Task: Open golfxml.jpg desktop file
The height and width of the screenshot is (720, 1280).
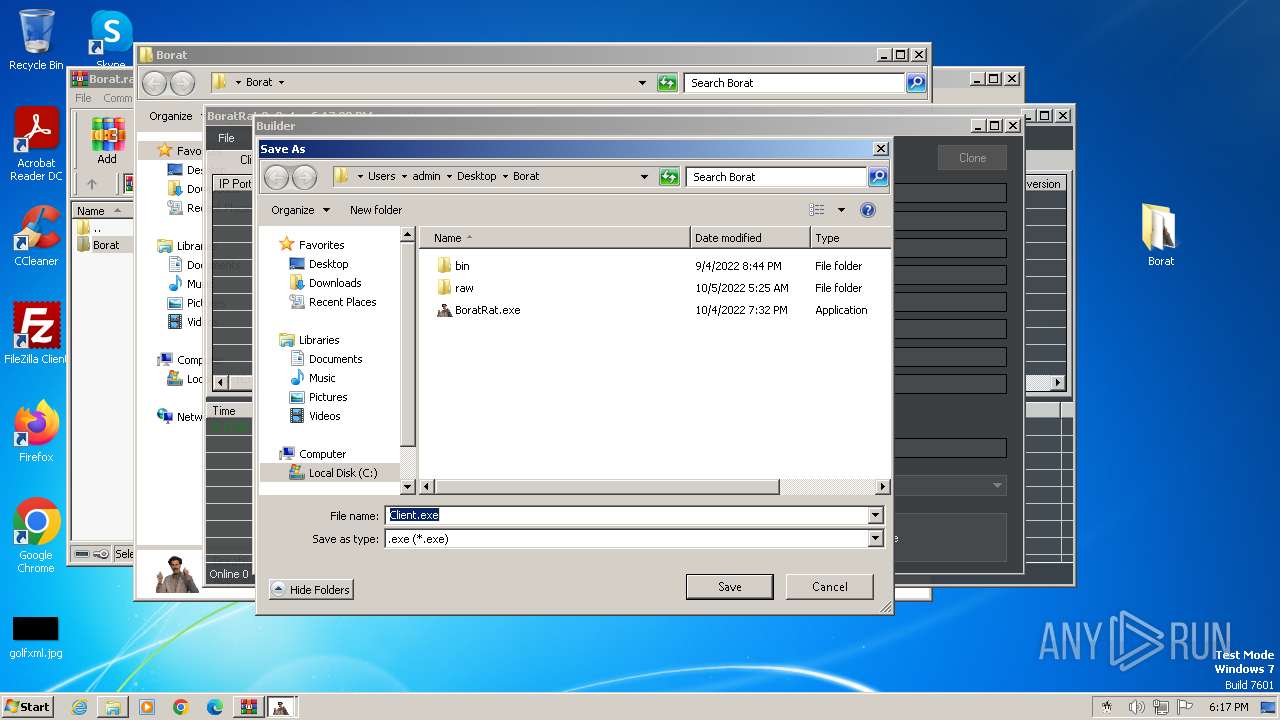Action: 36,638
